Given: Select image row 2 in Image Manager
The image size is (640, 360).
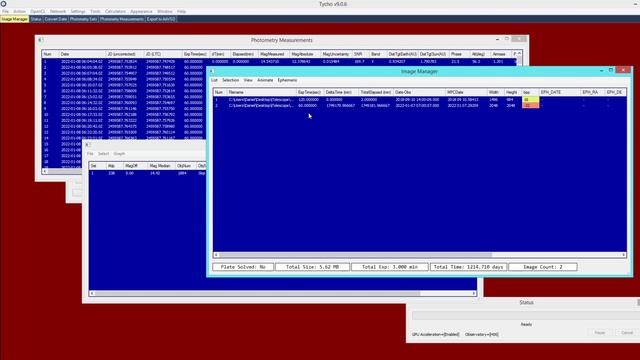Looking at the screenshot, I should (420, 105).
